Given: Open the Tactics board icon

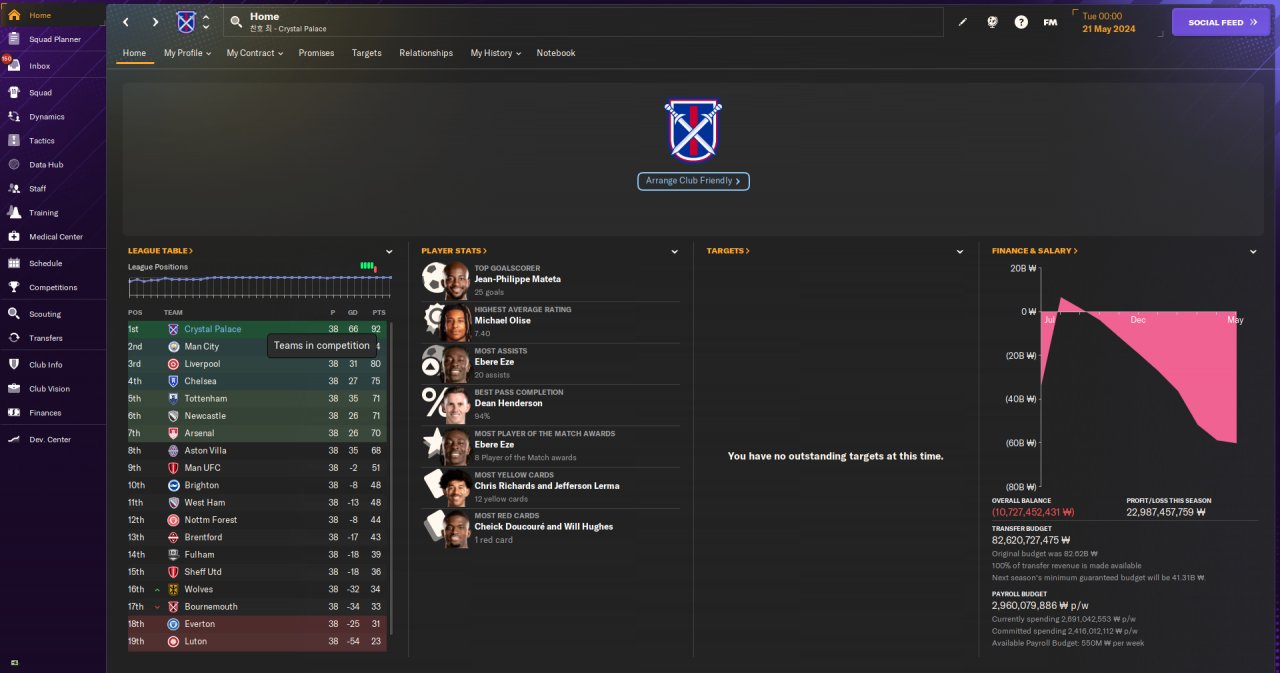Looking at the screenshot, I should (x=14, y=140).
